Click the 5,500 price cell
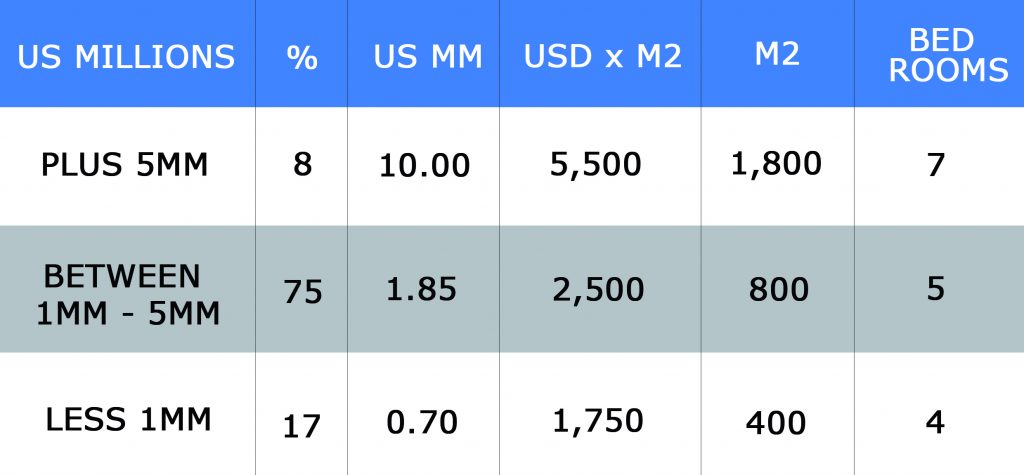The image size is (1024, 475). pyautogui.click(x=596, y=166)
